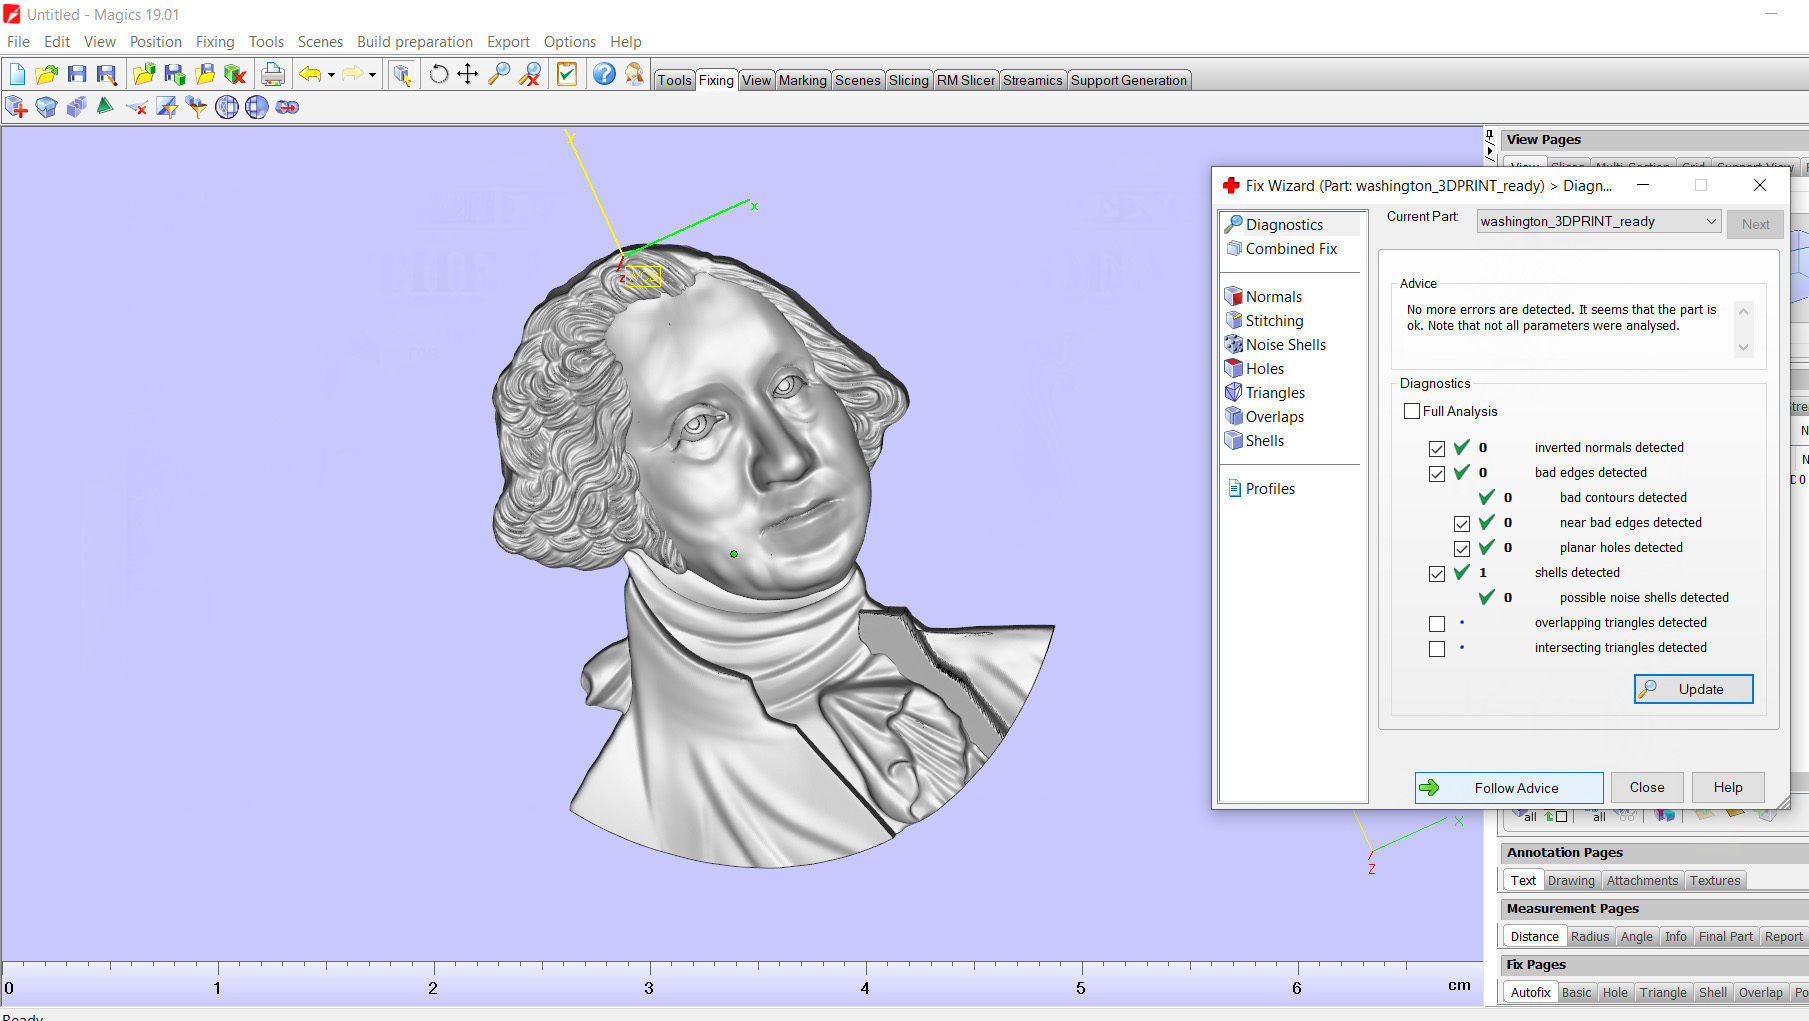The height and width of the screenshot is (1021, 1809).
Task: Activate the zoom magnifier tool
Action: [498, 74]
